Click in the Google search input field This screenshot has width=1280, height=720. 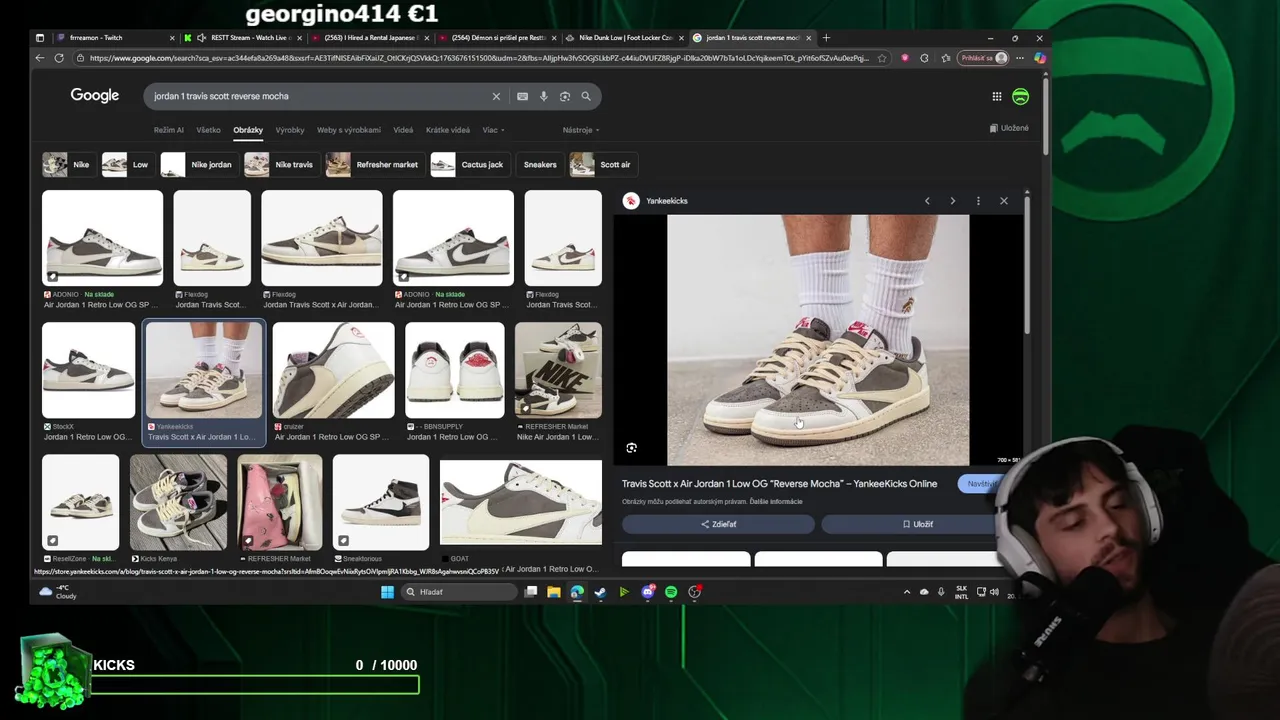(320, 96)
